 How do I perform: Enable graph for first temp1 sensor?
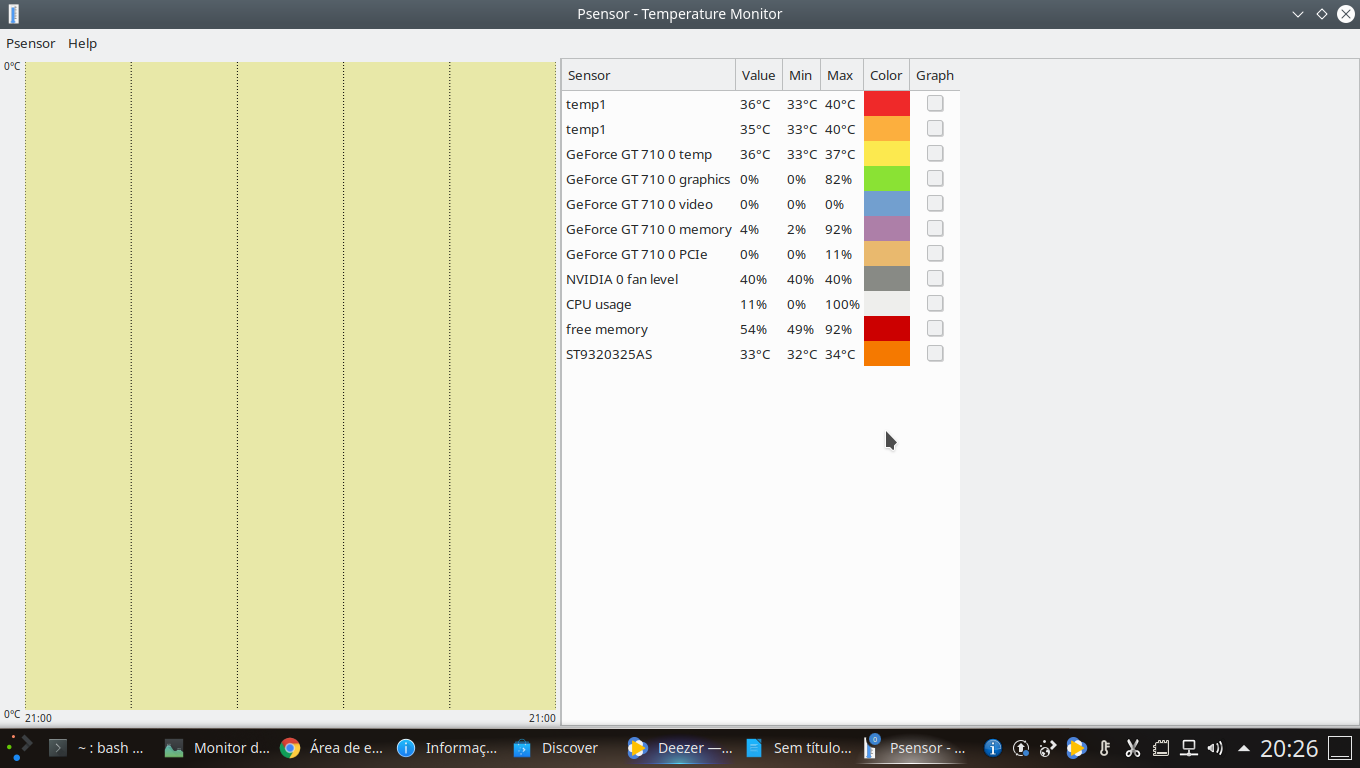tap(935, 103)
